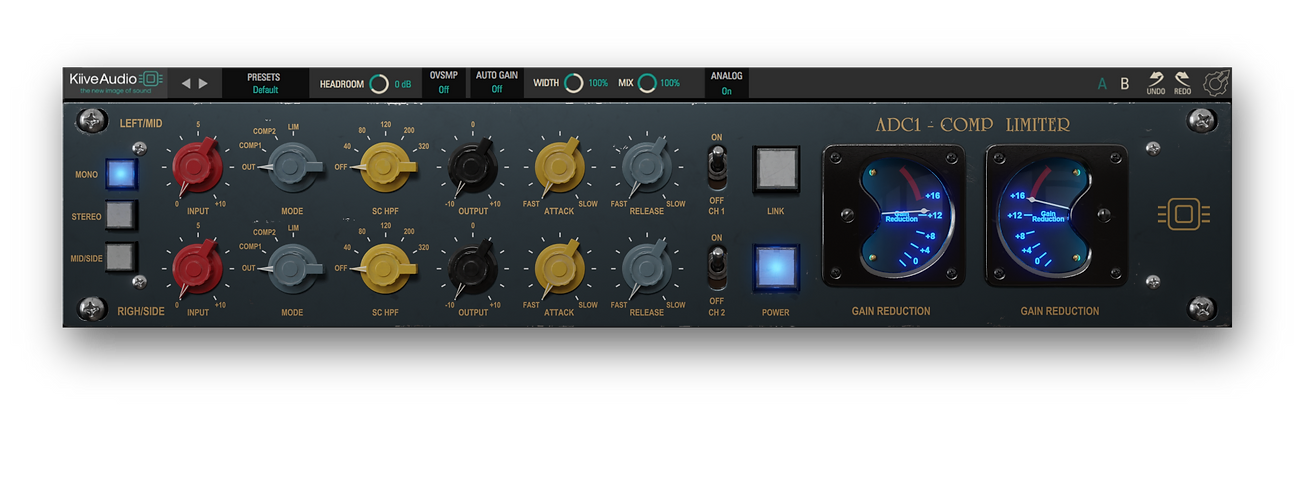Click the Right/Side black Output knob
The width and height of the screenshot is (1294, 500).
coord(472,269)
